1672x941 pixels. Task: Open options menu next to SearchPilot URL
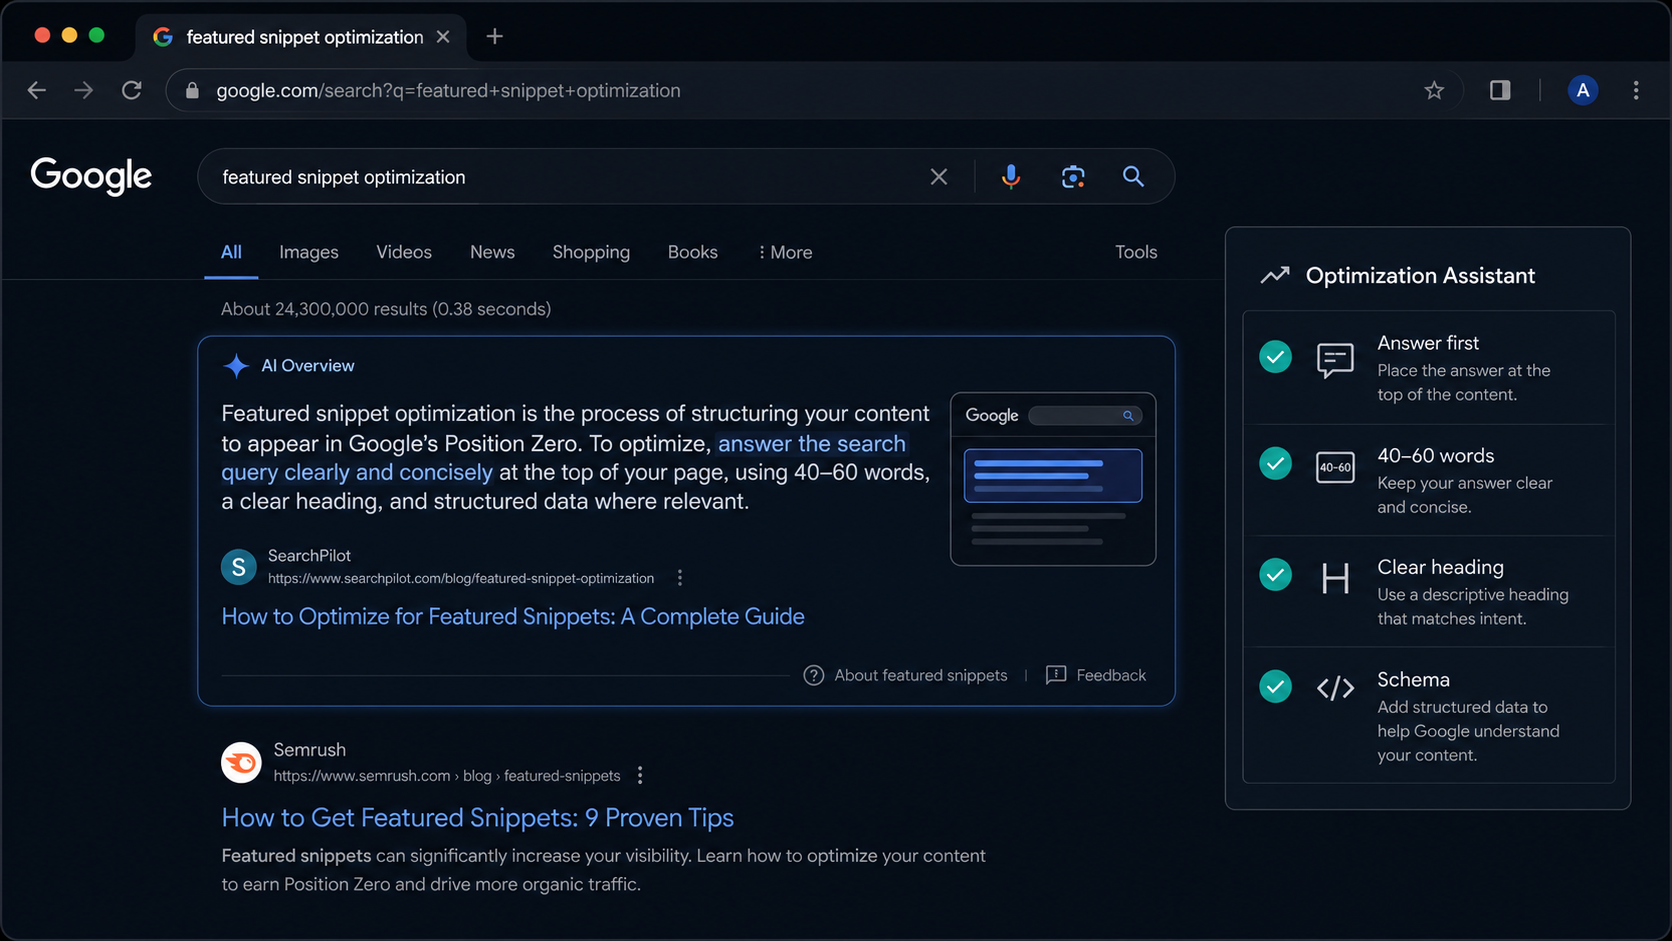pyautogui.click(x=680, y=578)
